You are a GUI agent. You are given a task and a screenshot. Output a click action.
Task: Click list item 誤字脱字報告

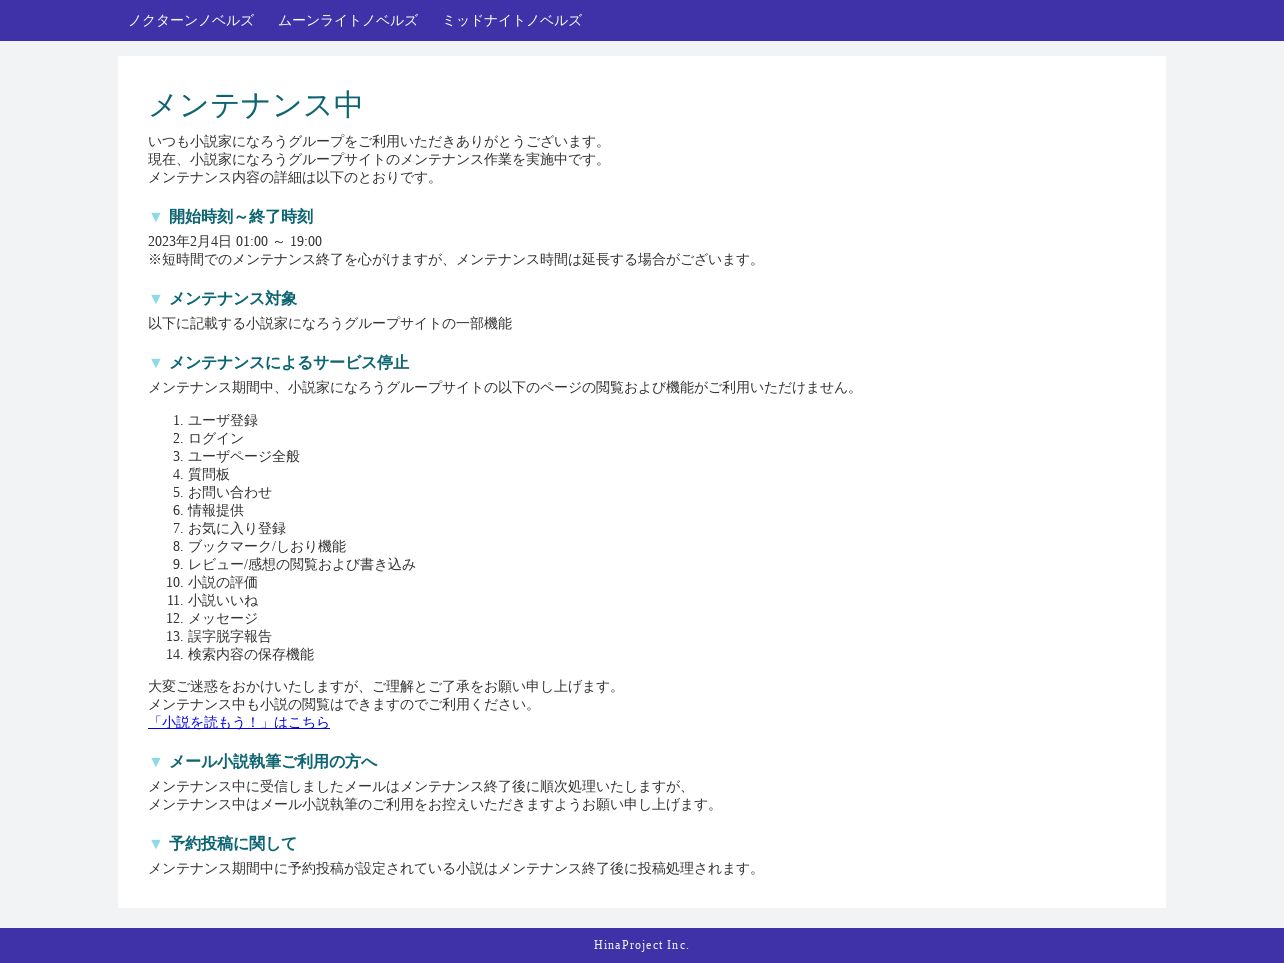(230, 637)
